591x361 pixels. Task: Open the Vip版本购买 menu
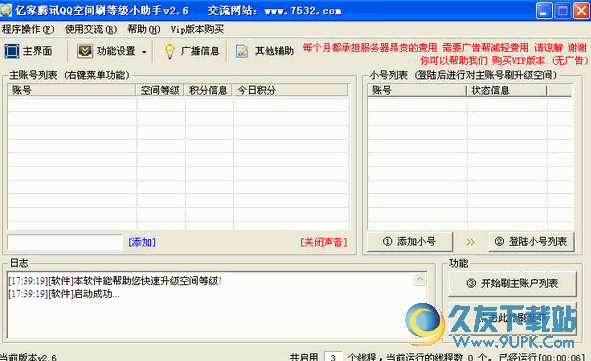coord(197,29)
